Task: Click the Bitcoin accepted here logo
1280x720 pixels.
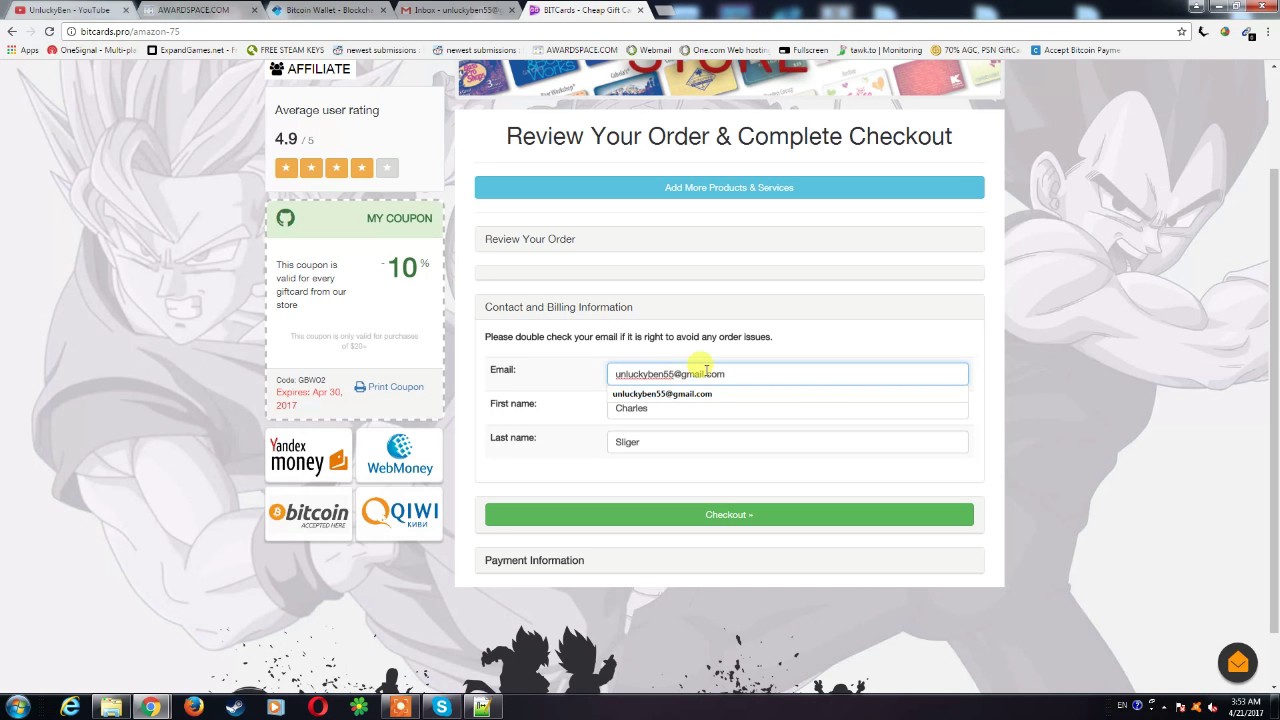Action: tap(309, 513)
